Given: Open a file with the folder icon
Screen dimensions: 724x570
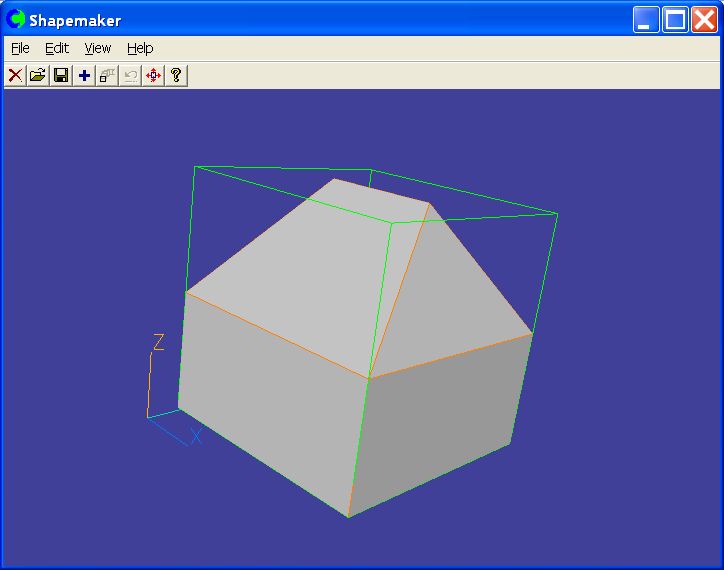Looking at the screenshot, I should click(x=38, y=75).
